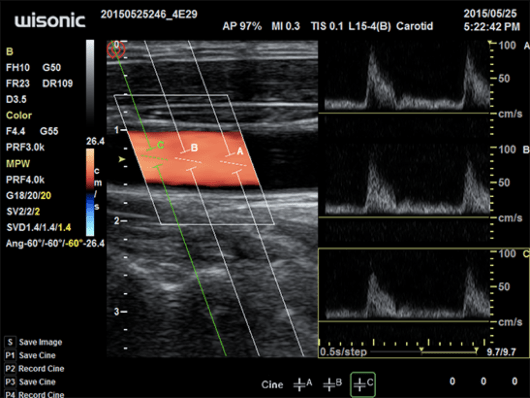Select sample gate A cine icon
The image size is (530, 398).
[303, 384]
